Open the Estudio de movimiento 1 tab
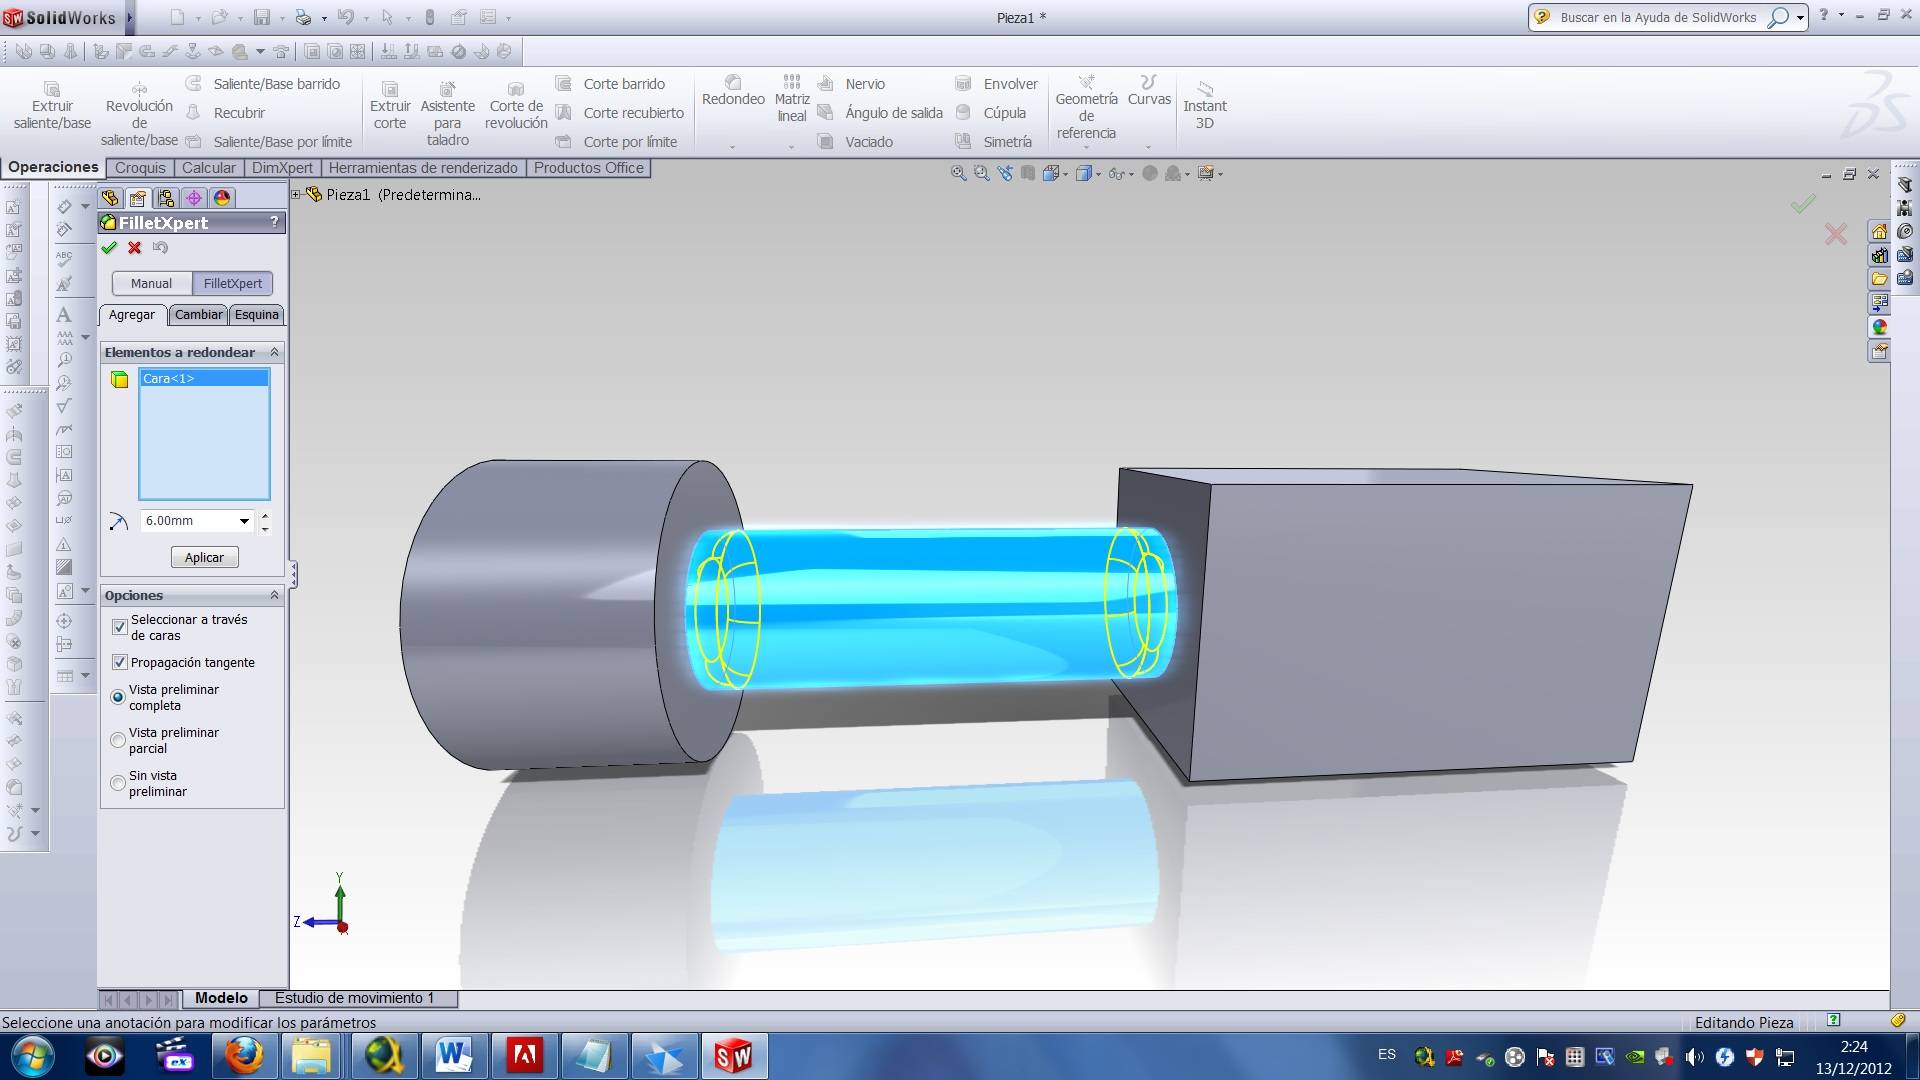 355,998
